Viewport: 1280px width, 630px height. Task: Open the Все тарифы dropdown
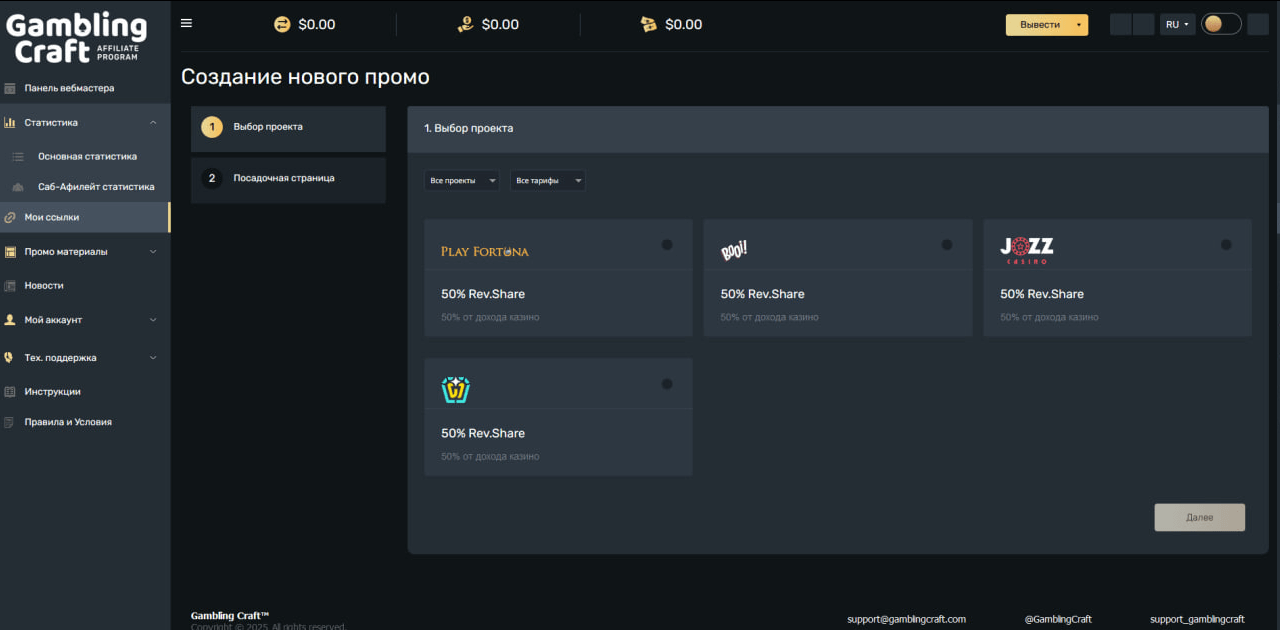point(548,181)
